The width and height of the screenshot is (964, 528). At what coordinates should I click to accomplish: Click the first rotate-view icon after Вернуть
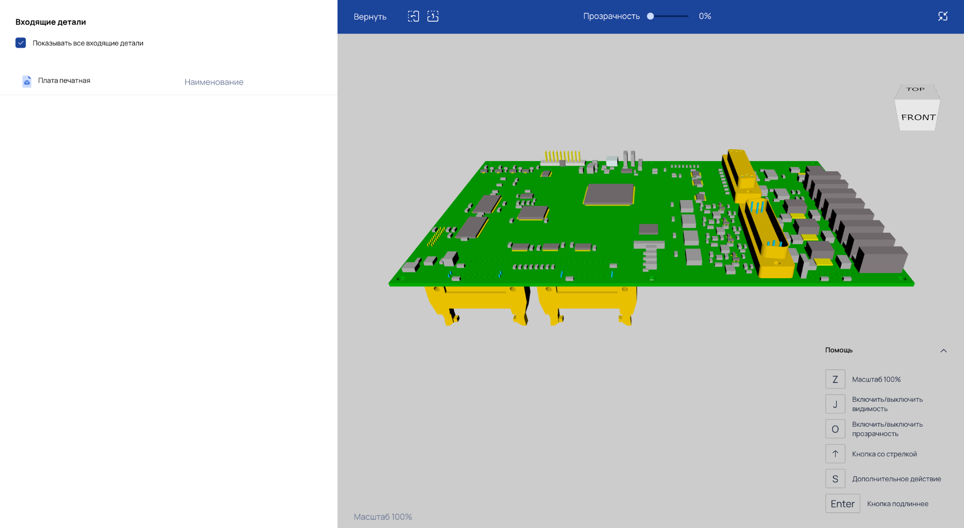[413, 17]
